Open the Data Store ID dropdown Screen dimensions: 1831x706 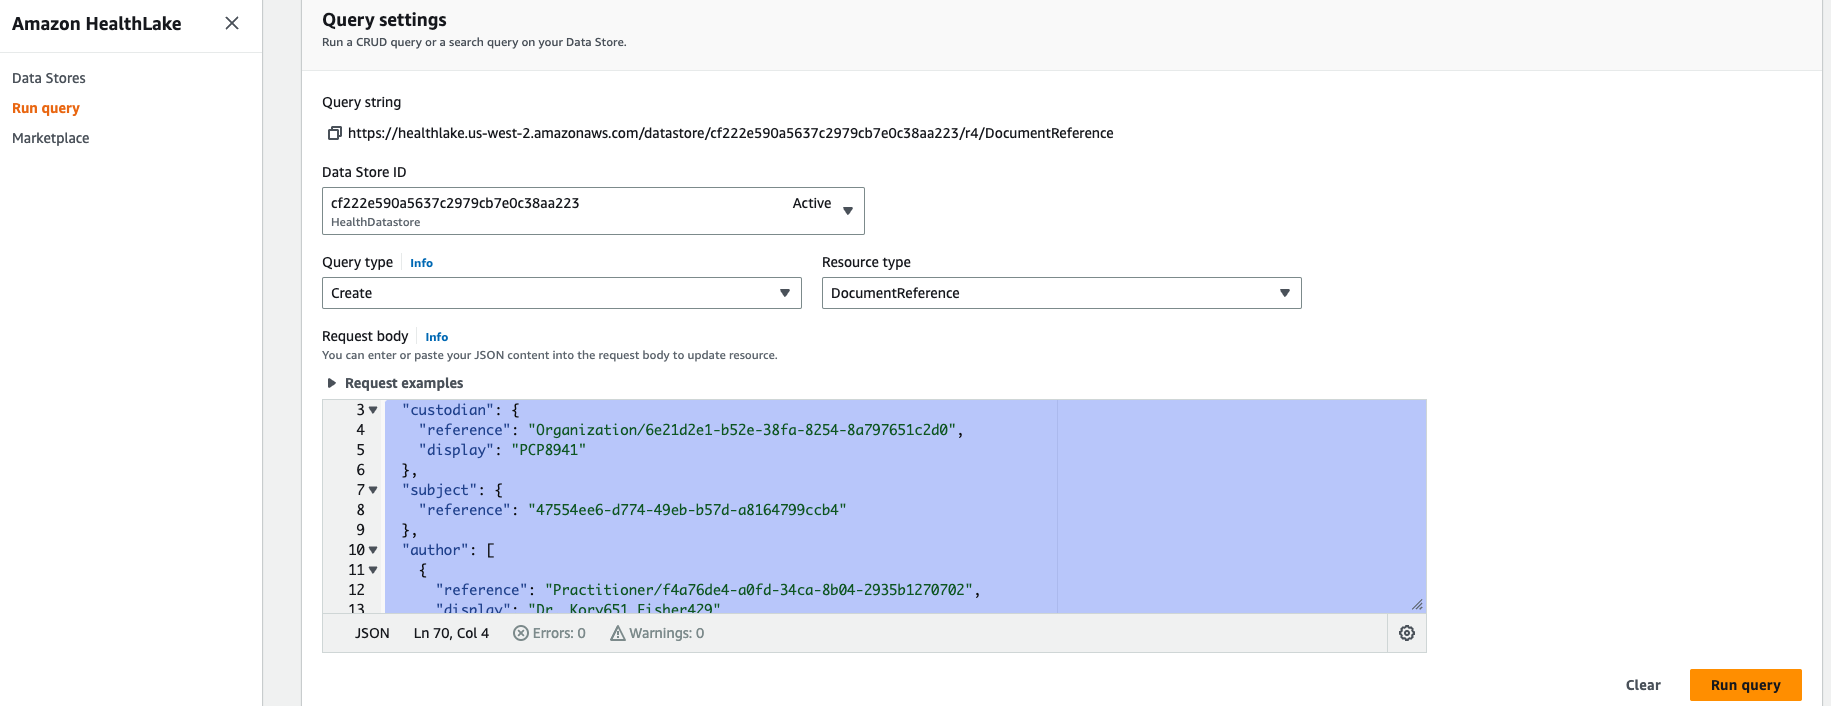click(593, 211)
